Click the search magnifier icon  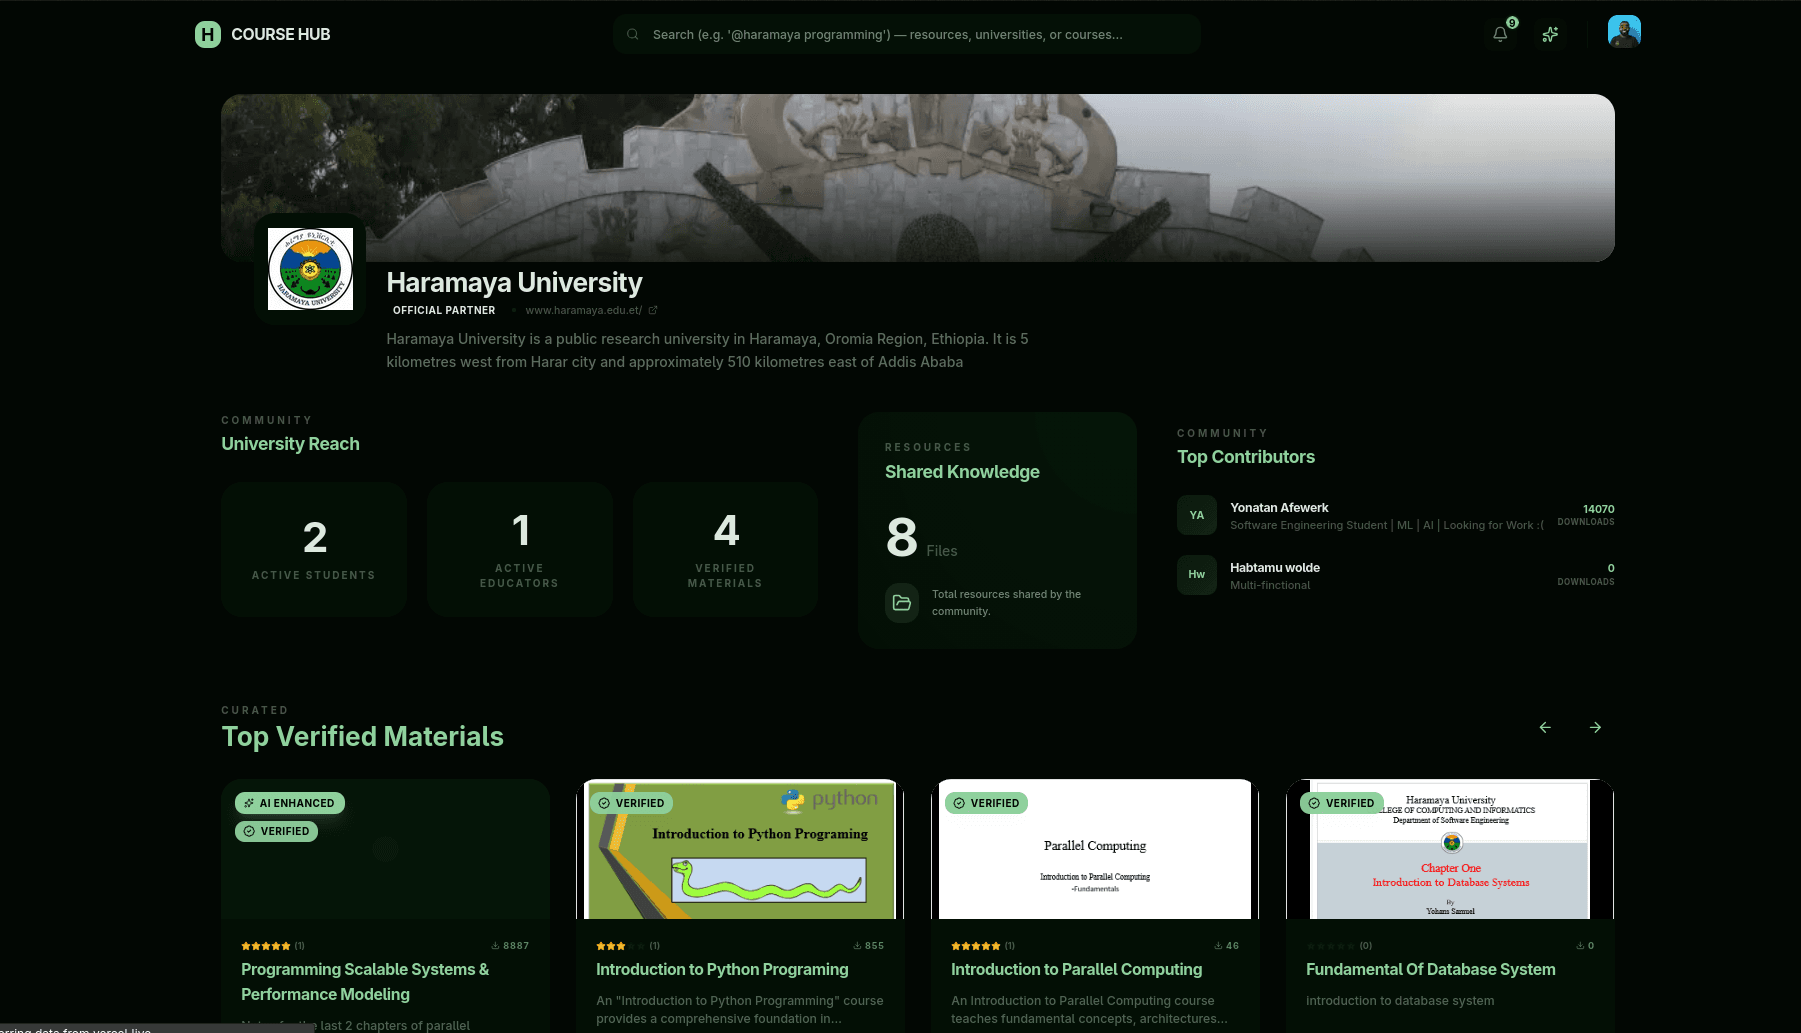pos(633,34)
